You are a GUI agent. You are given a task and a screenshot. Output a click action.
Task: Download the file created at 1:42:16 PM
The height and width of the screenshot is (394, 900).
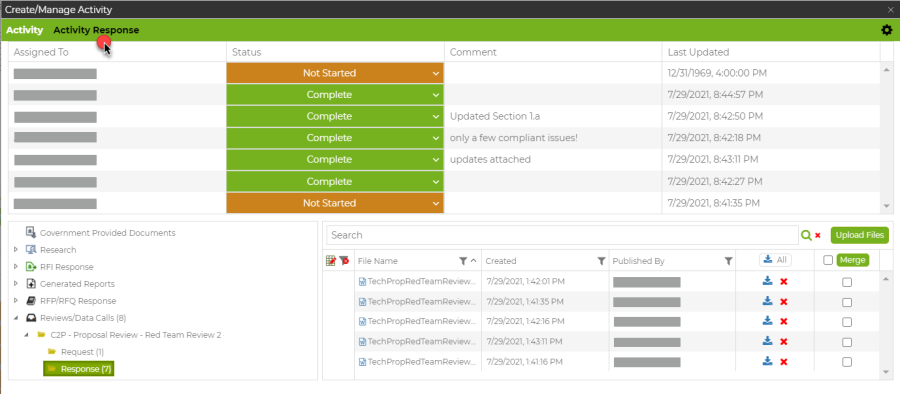tap(767, 321)
